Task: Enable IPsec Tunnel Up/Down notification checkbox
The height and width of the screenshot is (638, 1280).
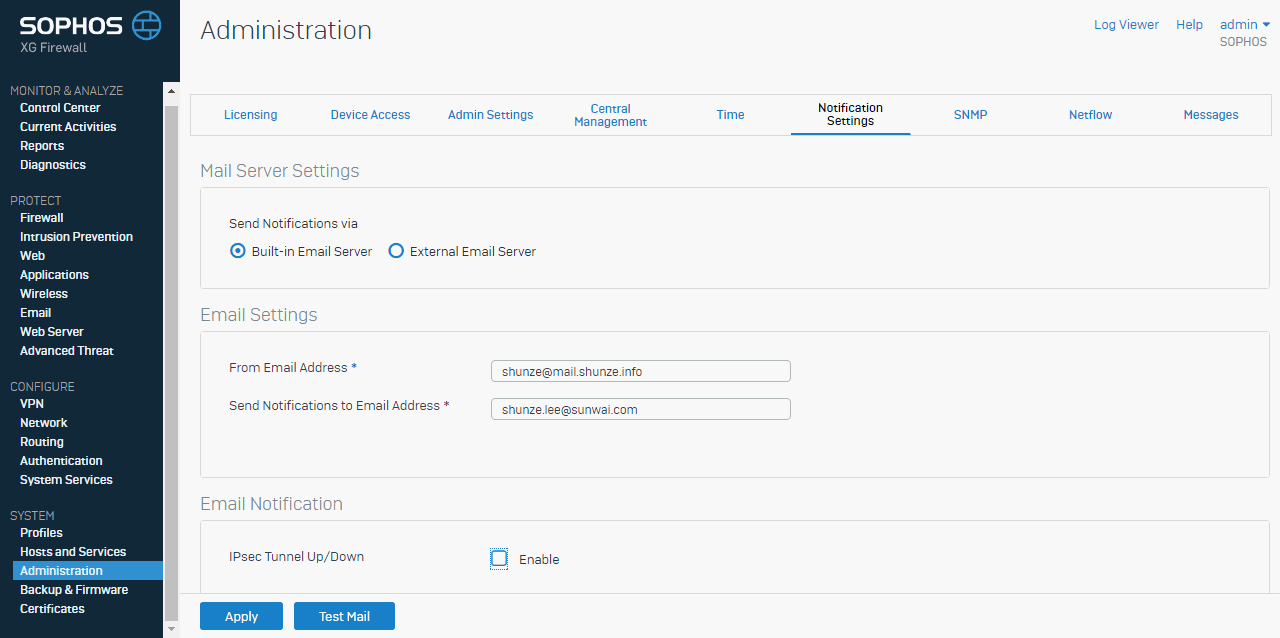Action: click(x=499, y=559)
